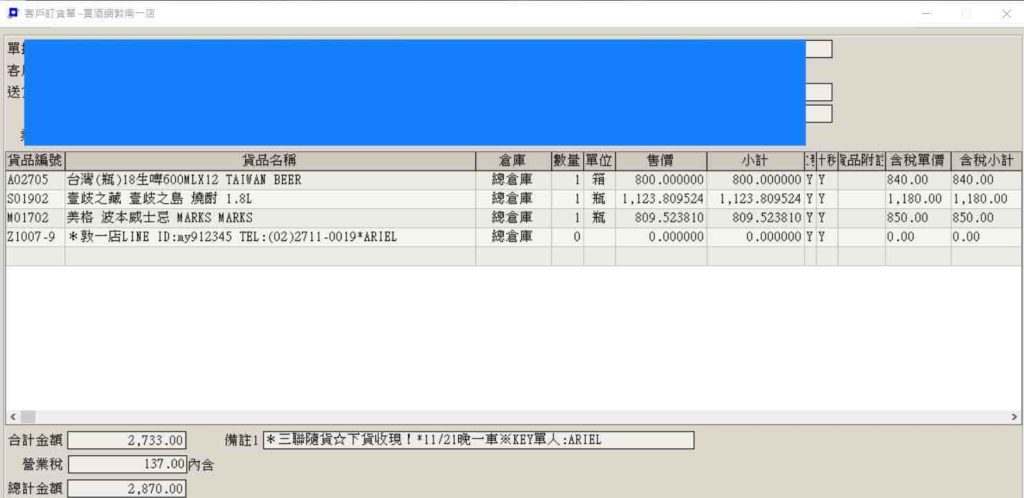The image size is (1024, 498).
Task: Click the 1,180.00 tax-included subtotal cell
Action: point(986,199)
